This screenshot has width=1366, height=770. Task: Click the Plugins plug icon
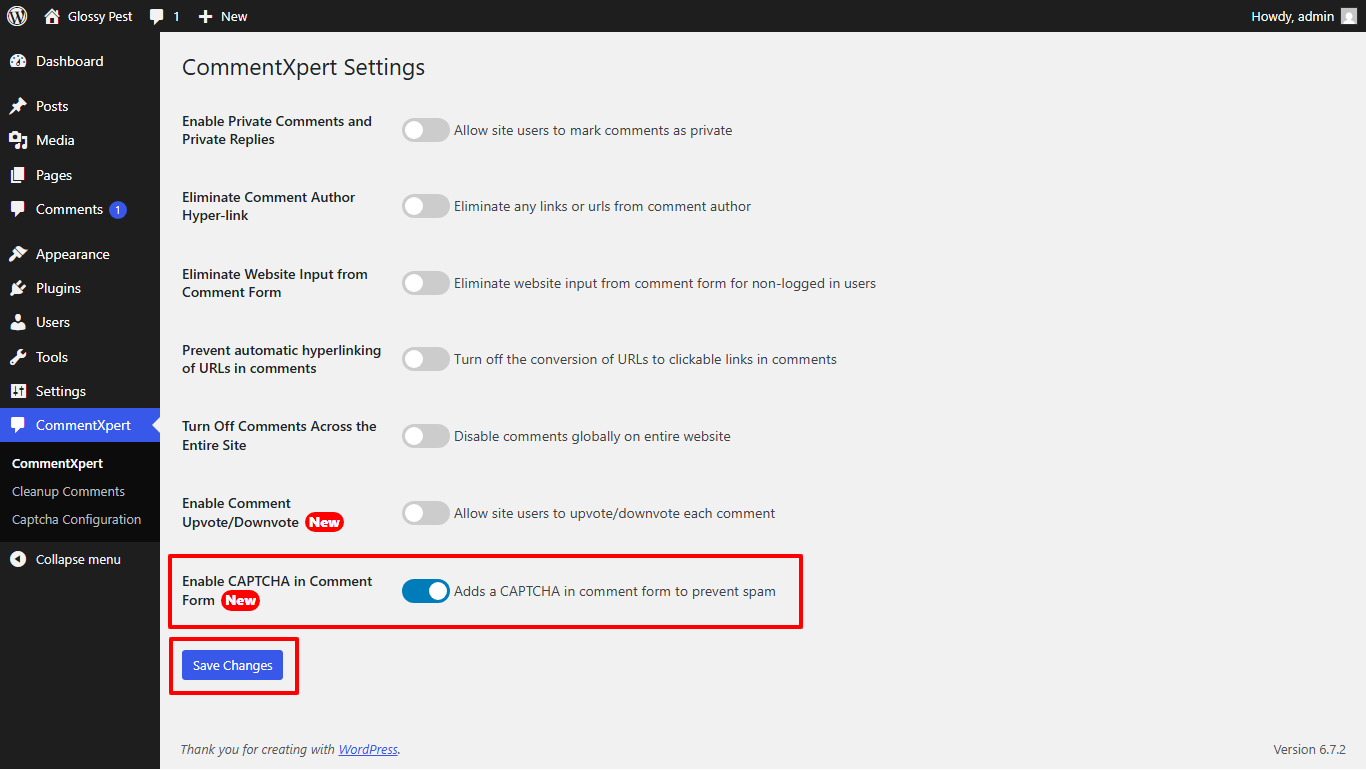[18, 288]
